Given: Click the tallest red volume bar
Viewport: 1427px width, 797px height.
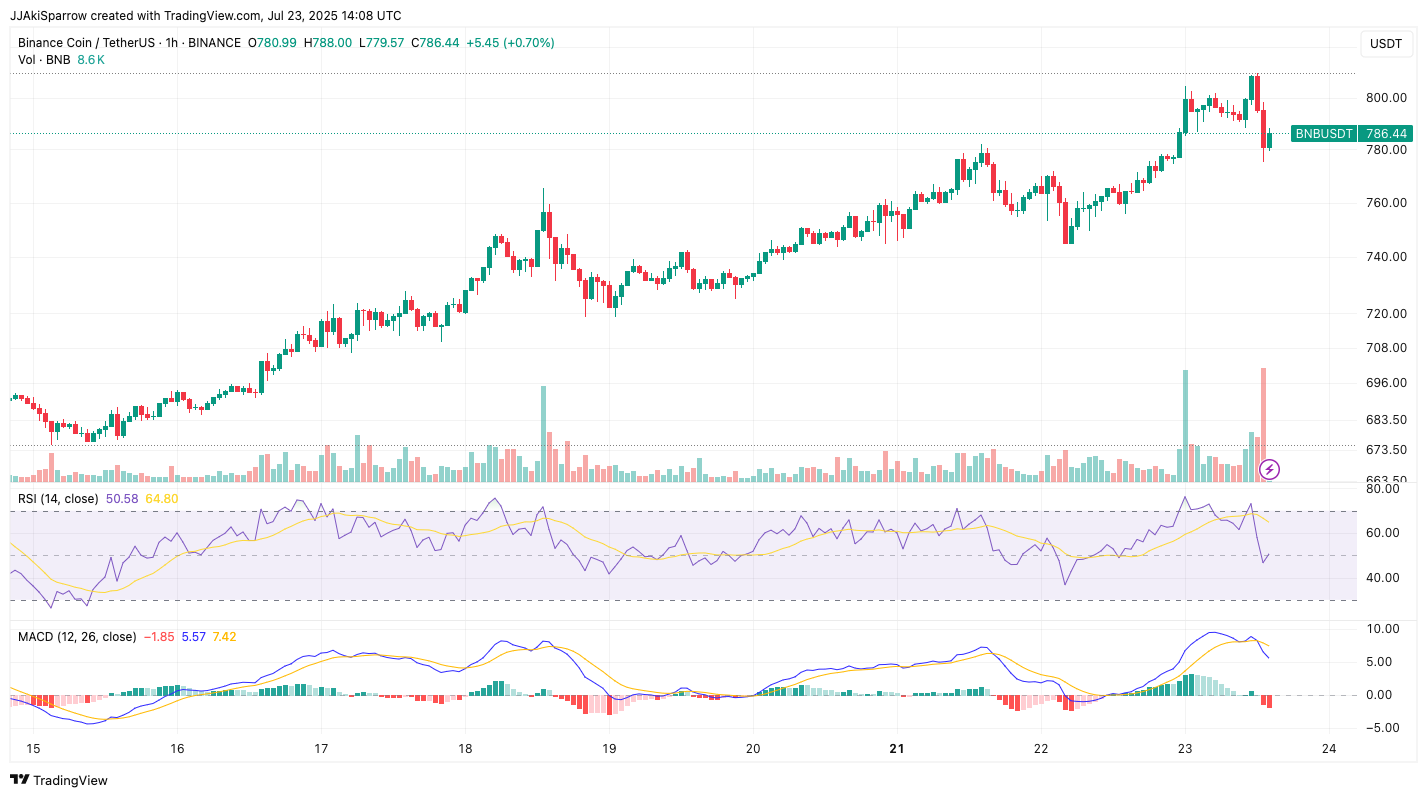Looking at the screenshot, I should point(1263,423).
